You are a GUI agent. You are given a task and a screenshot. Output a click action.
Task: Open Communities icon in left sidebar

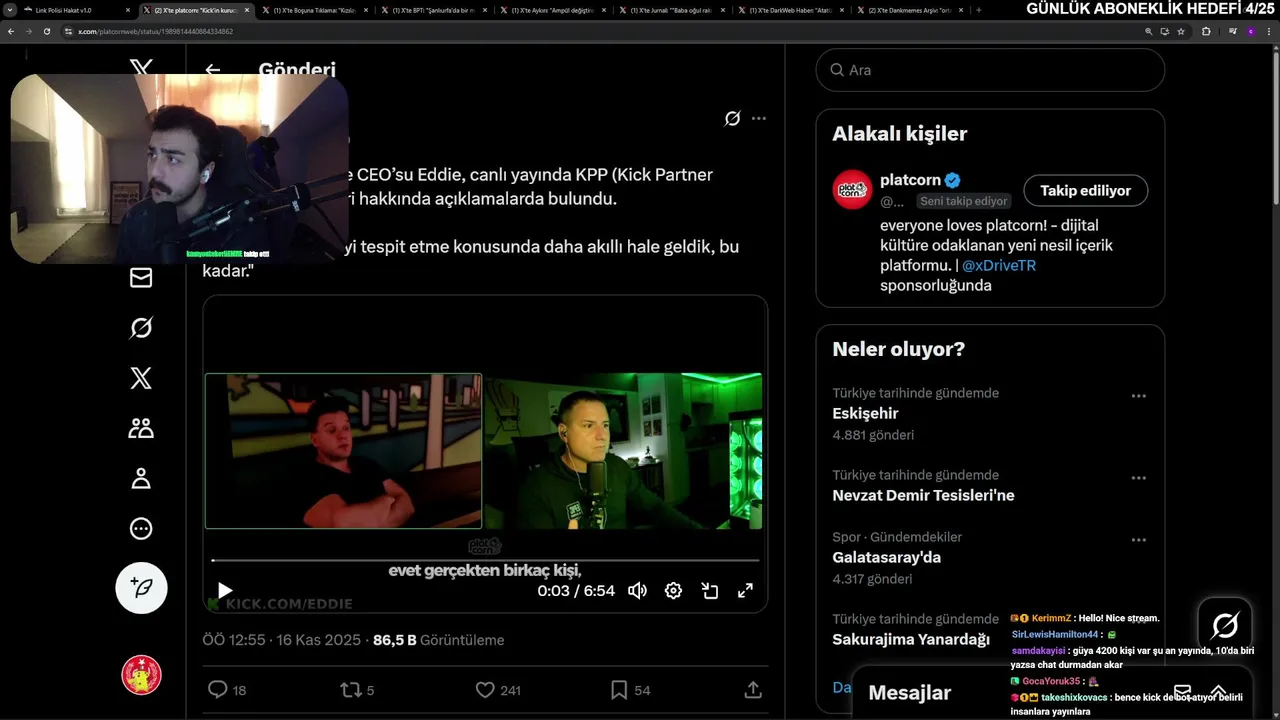[x=141, y=428]
